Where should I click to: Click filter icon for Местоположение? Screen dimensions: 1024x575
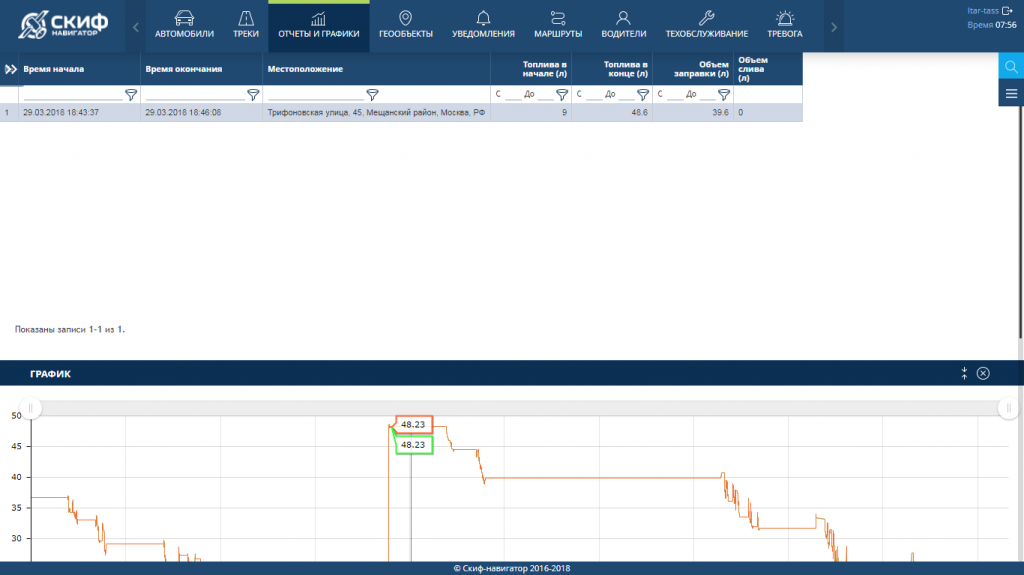372,95
